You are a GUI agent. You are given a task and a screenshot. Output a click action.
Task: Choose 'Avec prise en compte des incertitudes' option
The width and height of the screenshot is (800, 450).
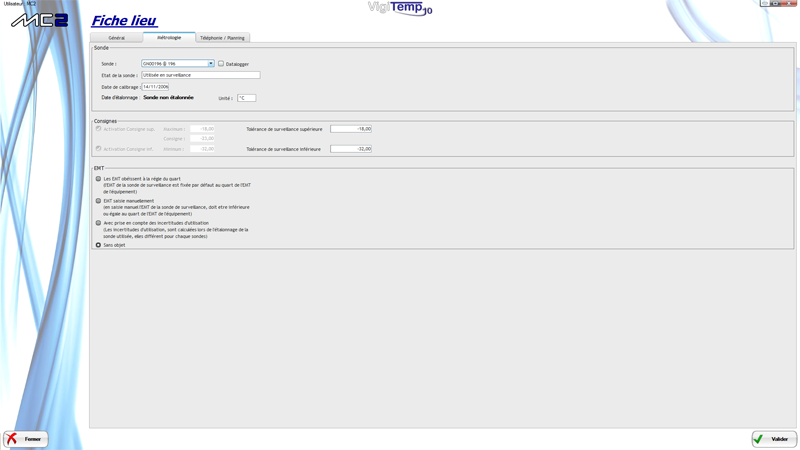[98, 223]
